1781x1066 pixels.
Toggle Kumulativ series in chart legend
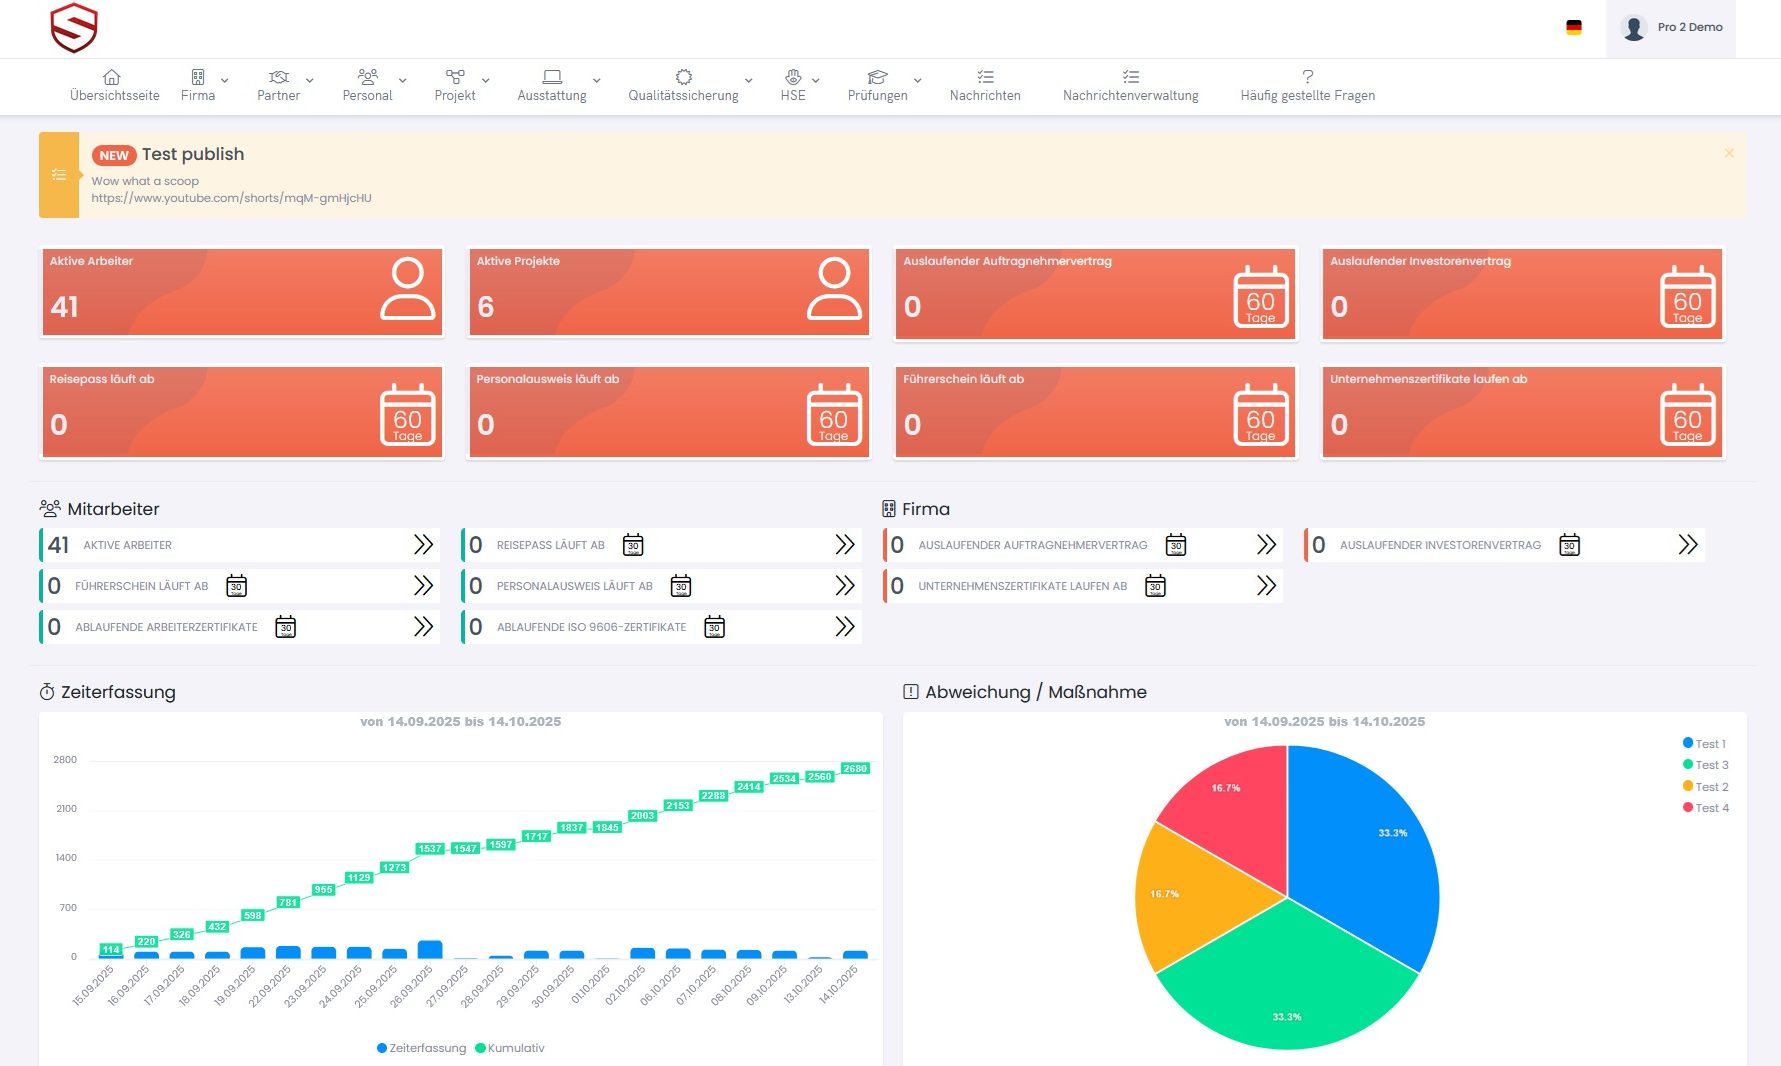tap(510, 1048)
